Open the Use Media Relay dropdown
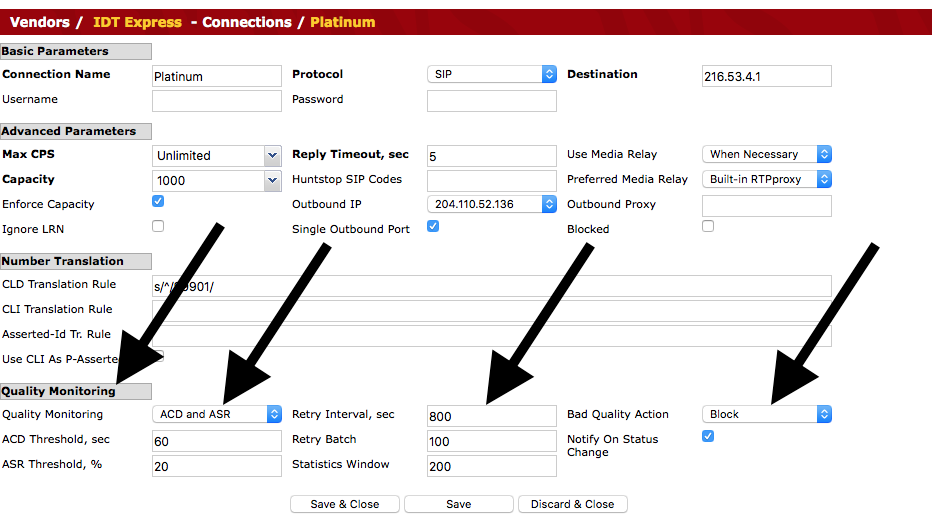 (x=766, y=154)
